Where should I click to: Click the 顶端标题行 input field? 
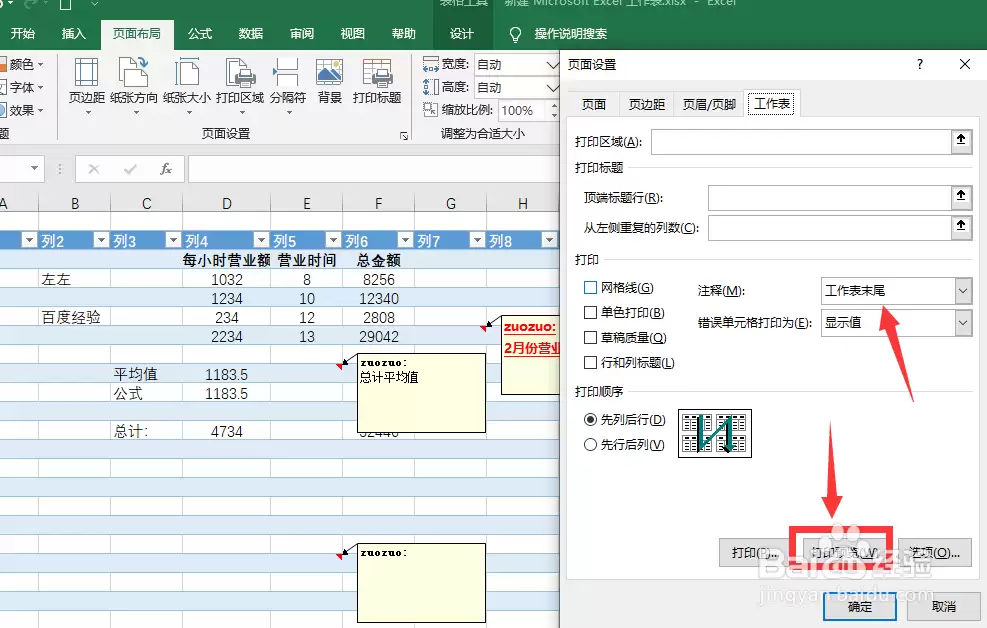829,198
